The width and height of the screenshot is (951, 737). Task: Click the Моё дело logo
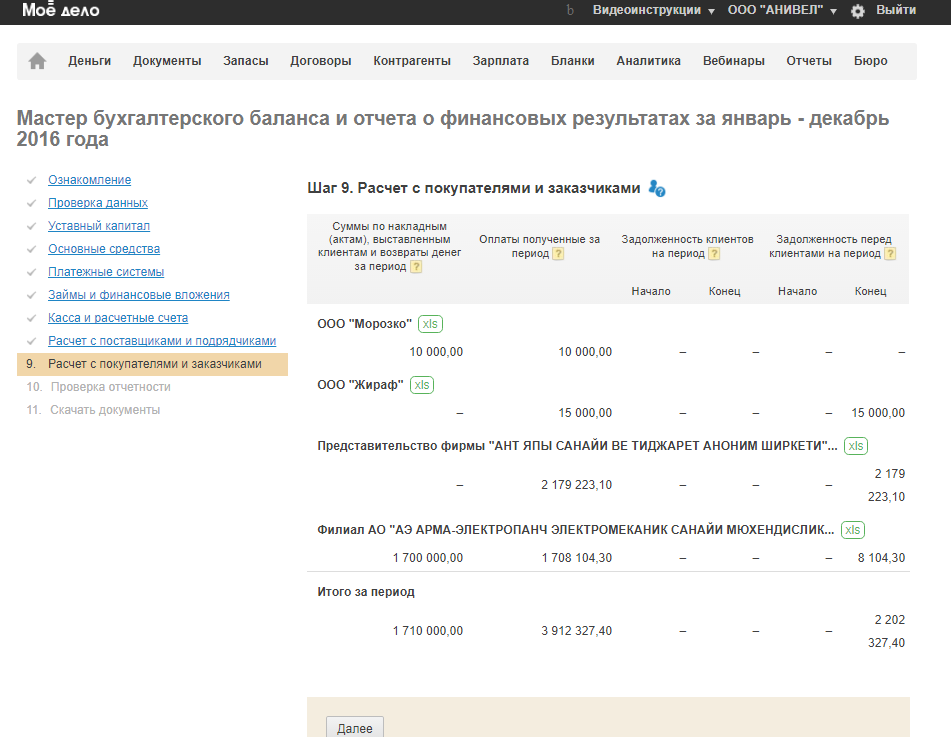click(x=60, y=11)
